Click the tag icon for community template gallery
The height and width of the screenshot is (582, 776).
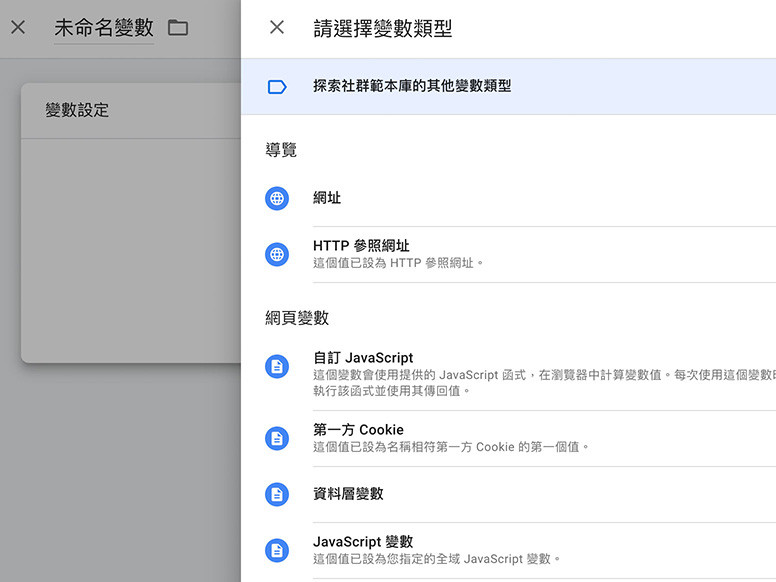(277, 87)
